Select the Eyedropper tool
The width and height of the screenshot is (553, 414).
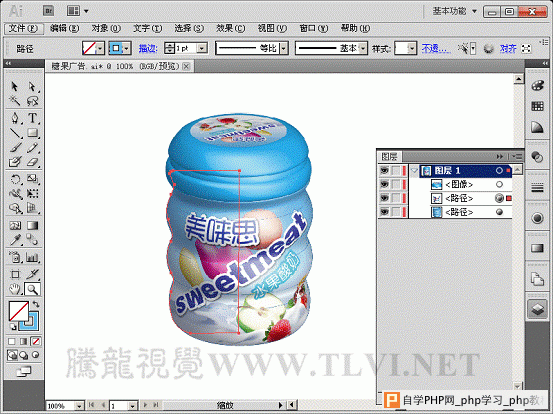15,240
